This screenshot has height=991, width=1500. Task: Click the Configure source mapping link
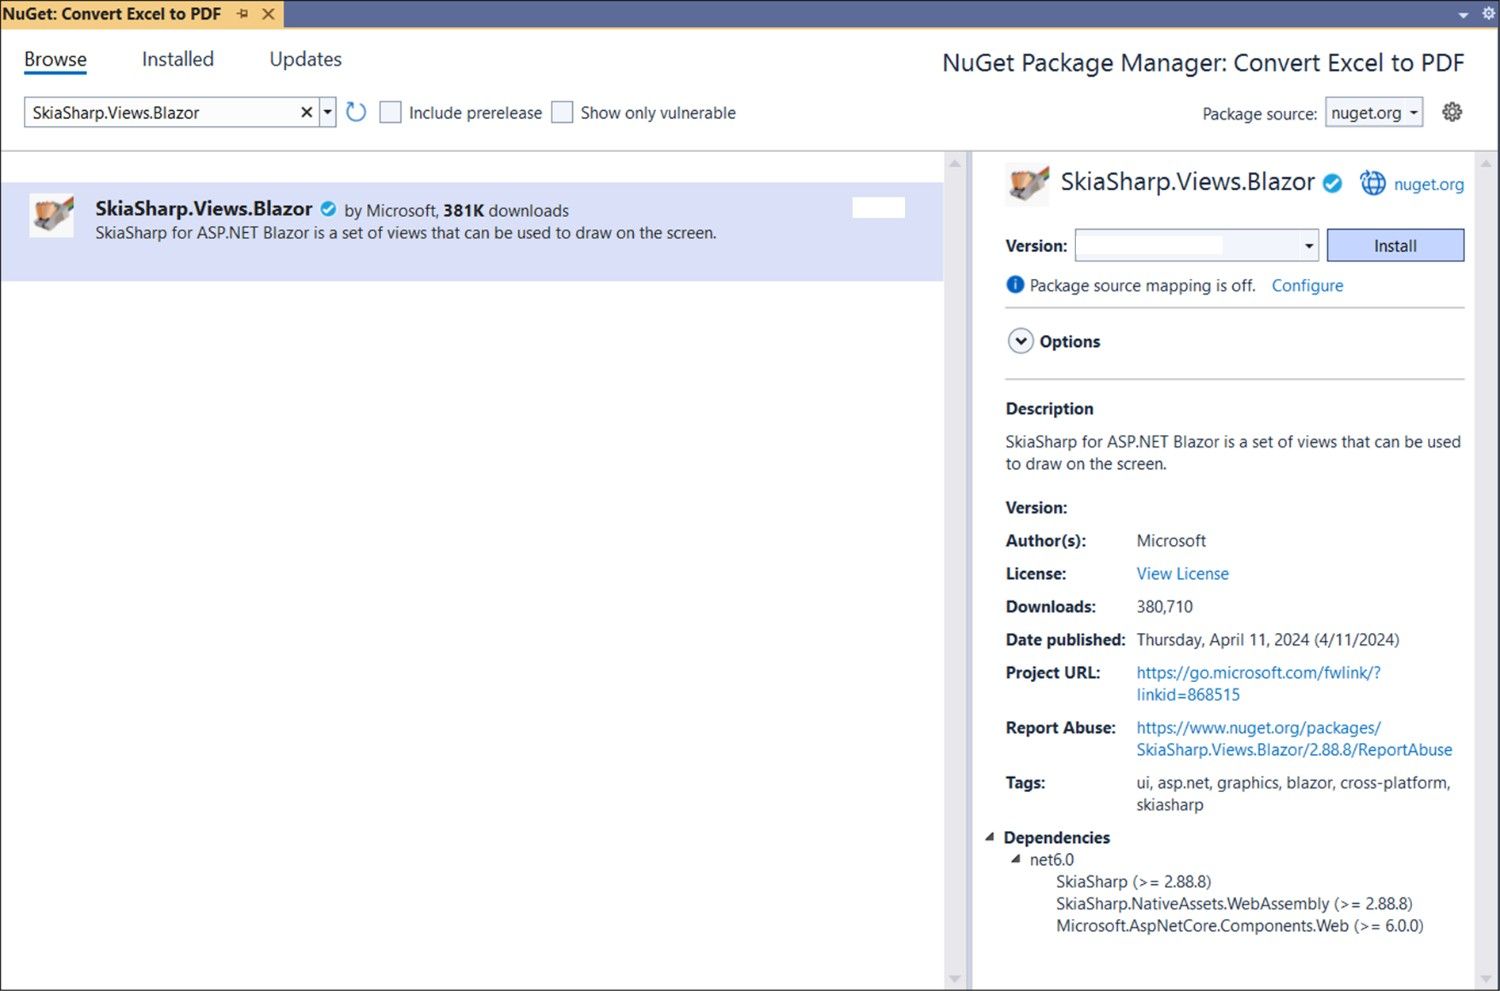(x=1307, y=285)
